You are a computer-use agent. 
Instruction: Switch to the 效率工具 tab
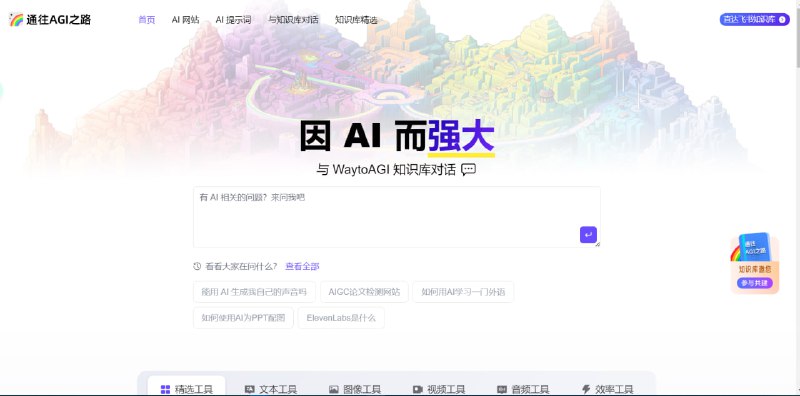point(607,389)
